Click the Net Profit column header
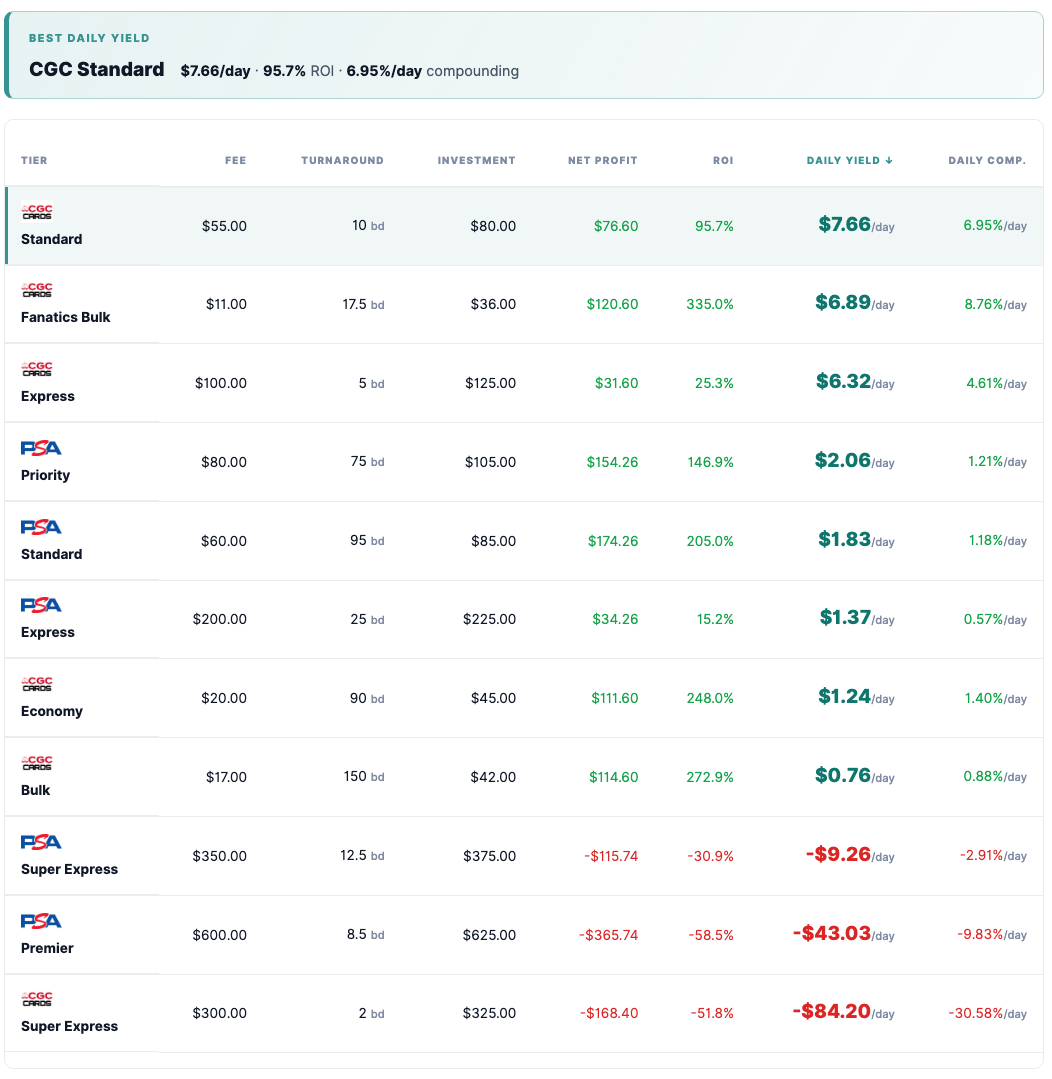This screenshot has width=1052, height=1079. (x=603, y=160)
